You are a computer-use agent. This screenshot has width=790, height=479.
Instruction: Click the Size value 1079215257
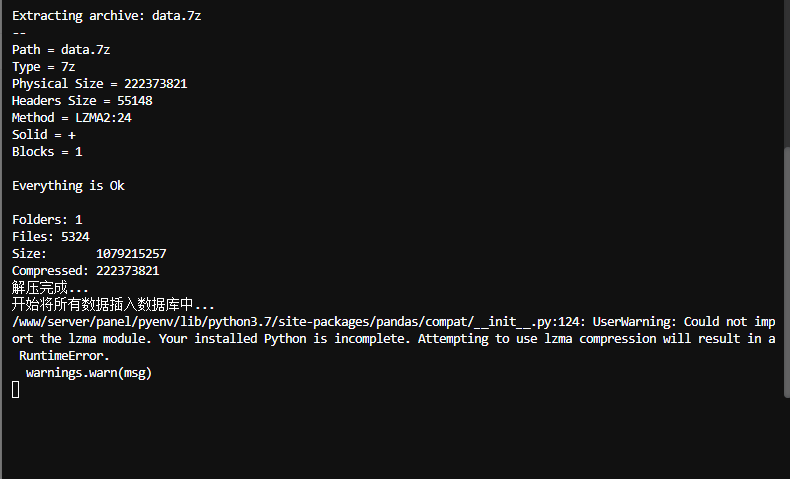click(x=131, y=254)
